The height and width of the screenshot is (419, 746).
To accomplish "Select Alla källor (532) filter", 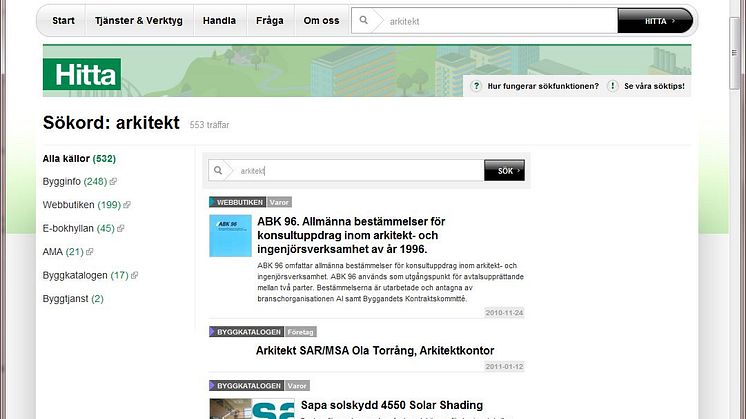I will (79, 158).
